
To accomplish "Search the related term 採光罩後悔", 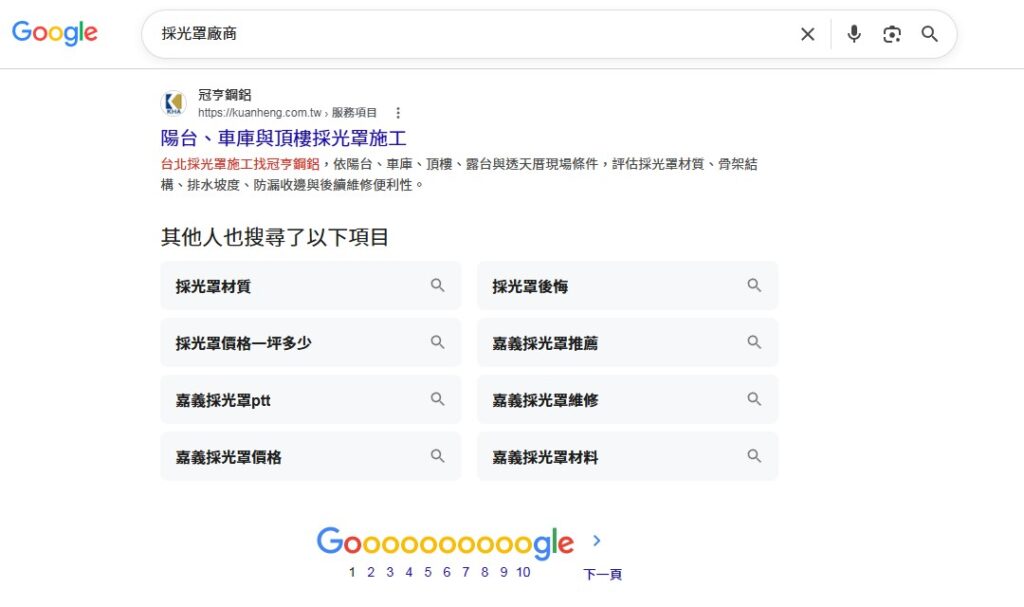I will click(628, 286).
